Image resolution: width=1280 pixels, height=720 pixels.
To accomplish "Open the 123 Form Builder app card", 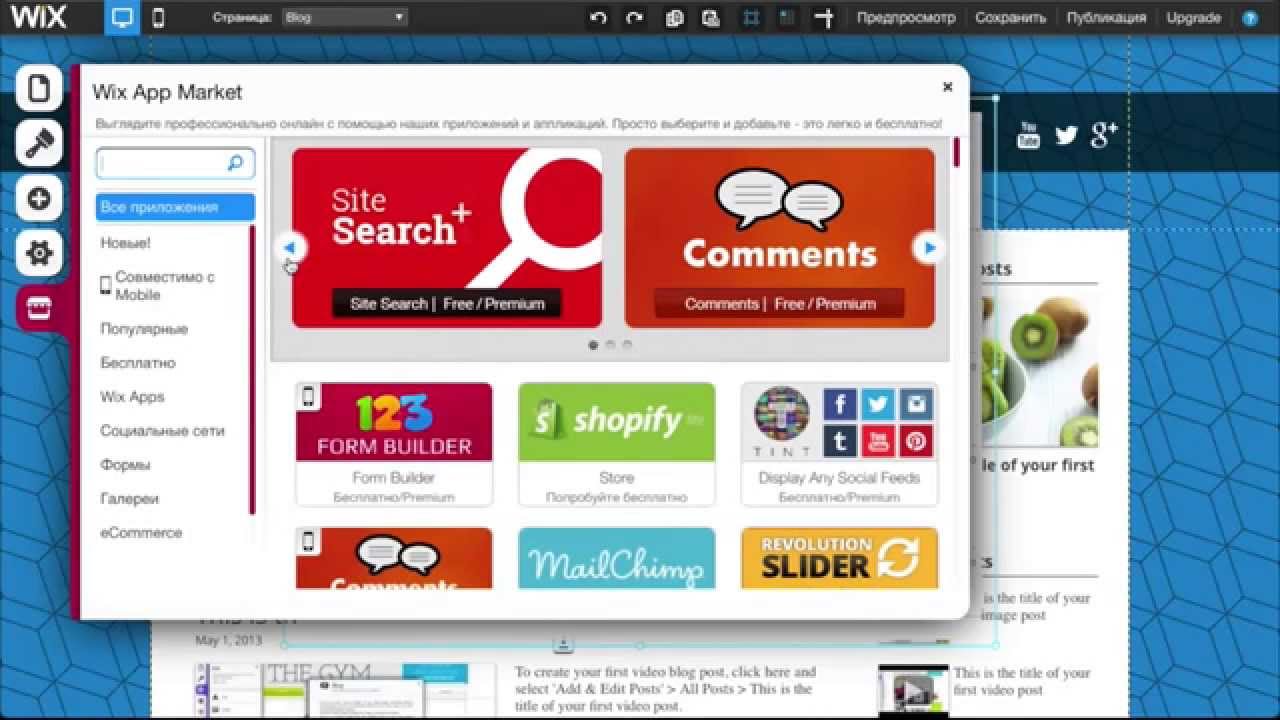I will coord(394,444).
